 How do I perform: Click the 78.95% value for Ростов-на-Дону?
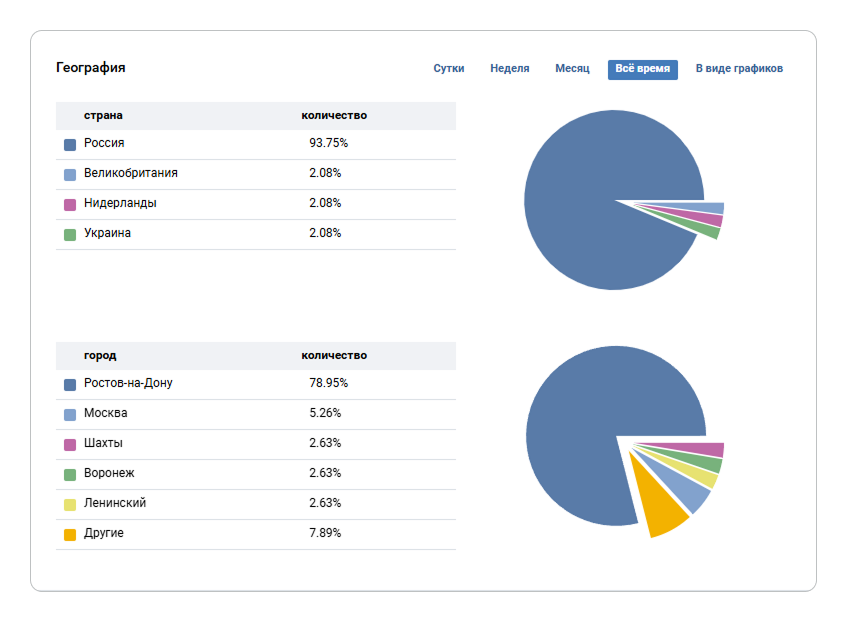(328, 383)
